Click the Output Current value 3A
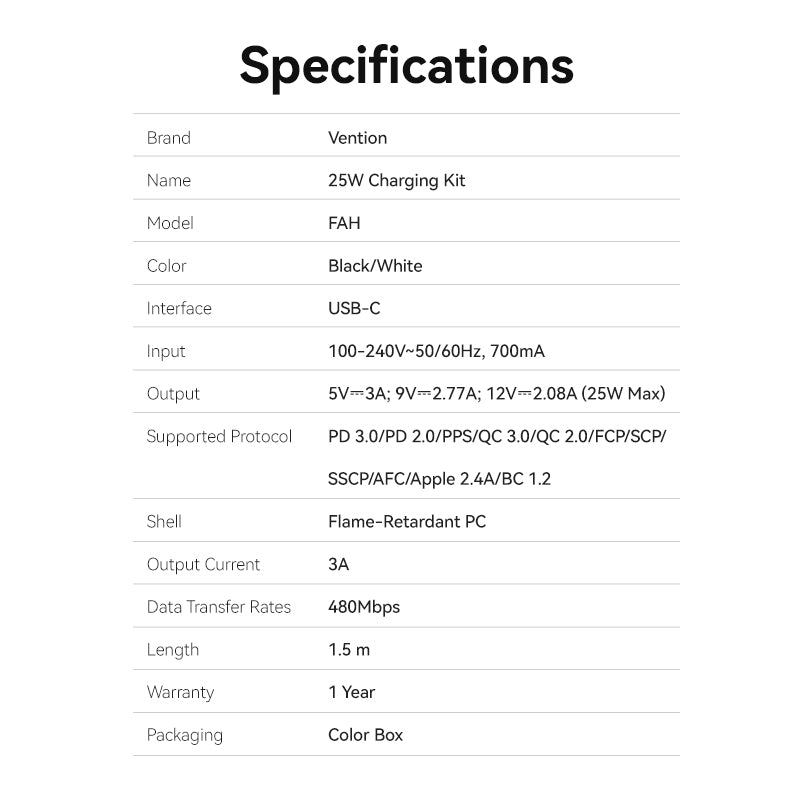This screenshot has height=800, width=800. tap(338, 565)
